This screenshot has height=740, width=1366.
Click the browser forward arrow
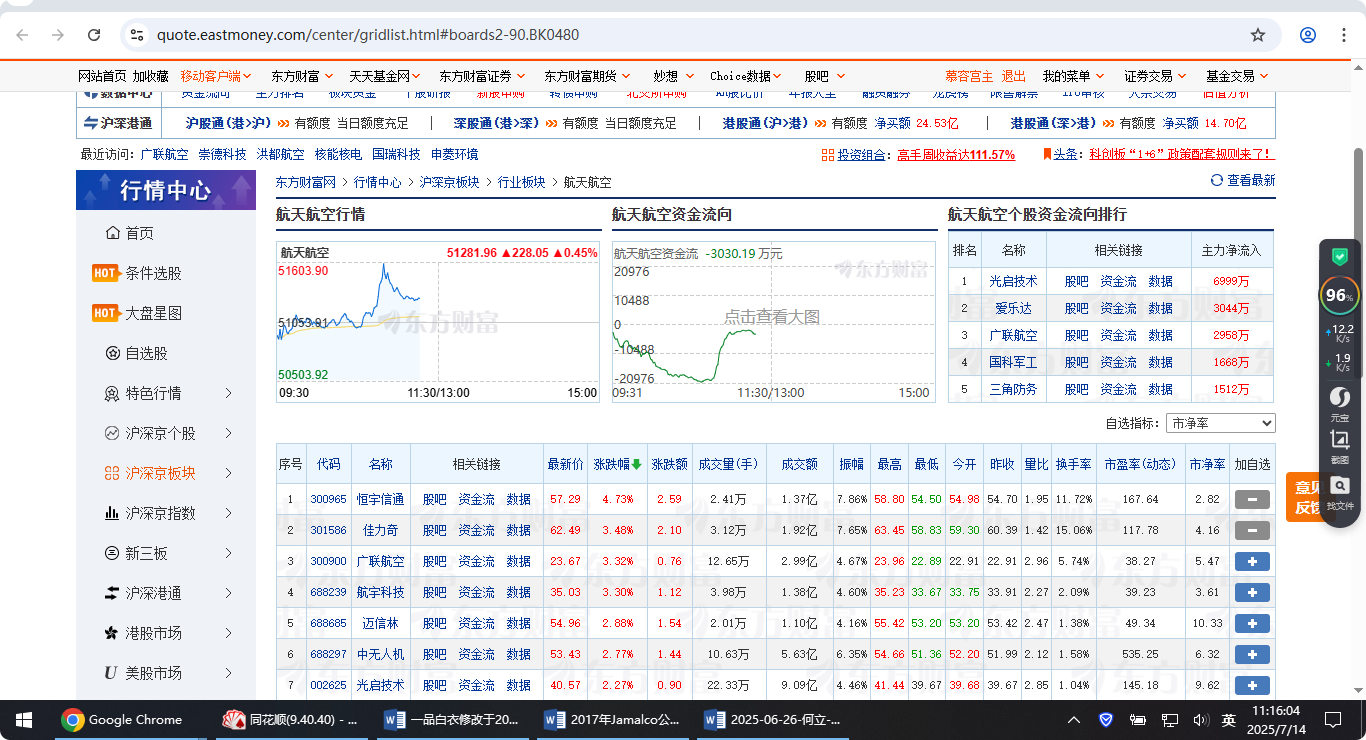pyautogui.click(x=58, y=35)
